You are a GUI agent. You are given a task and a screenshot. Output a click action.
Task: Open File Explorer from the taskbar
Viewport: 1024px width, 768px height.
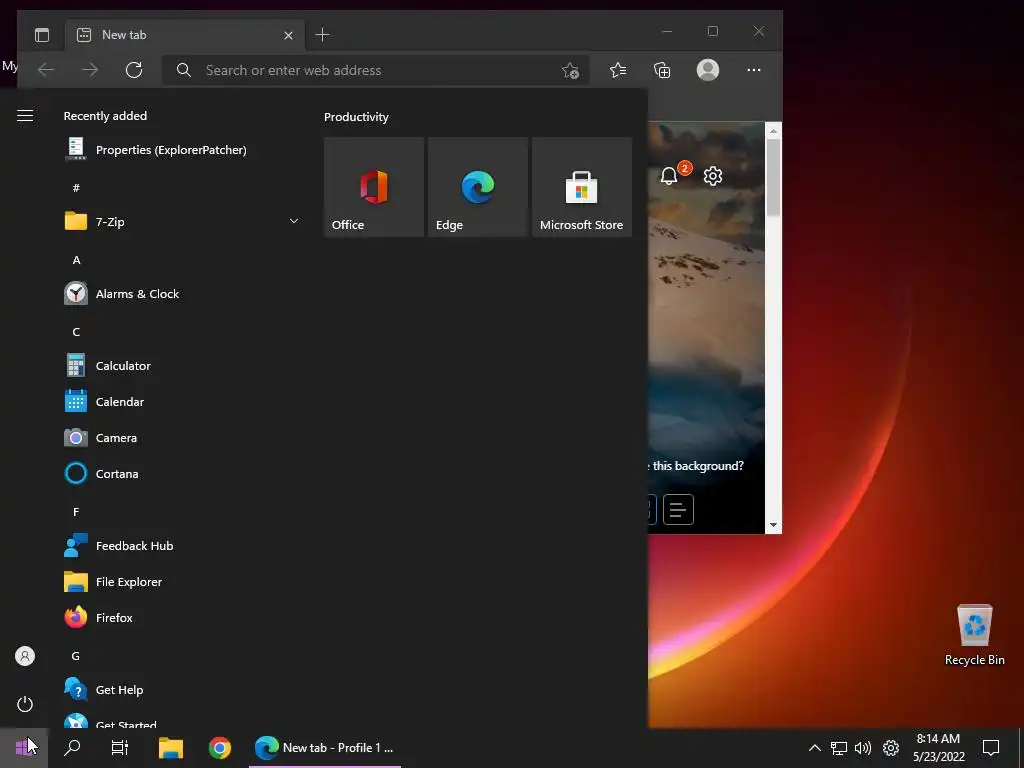pyautogui.click(x=170, y=747)
